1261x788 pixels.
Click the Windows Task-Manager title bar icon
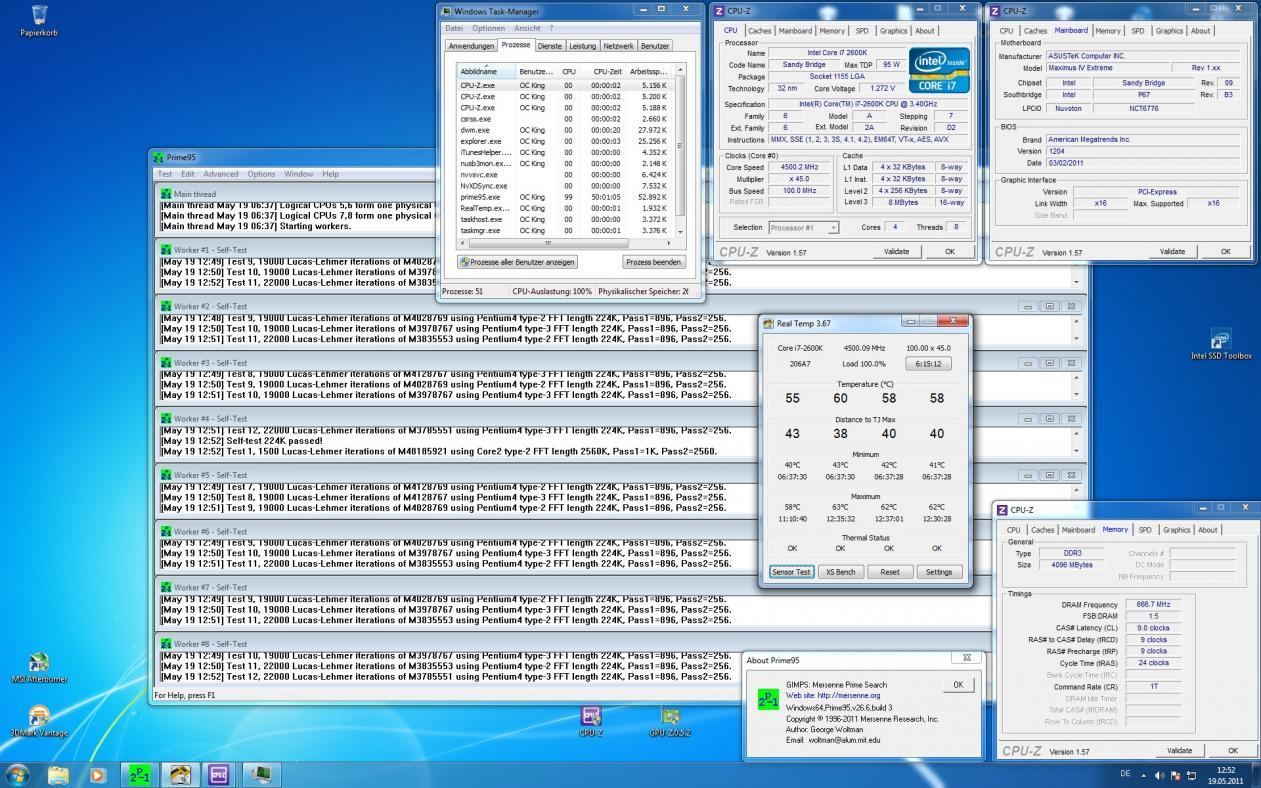[x=446, y=11]
